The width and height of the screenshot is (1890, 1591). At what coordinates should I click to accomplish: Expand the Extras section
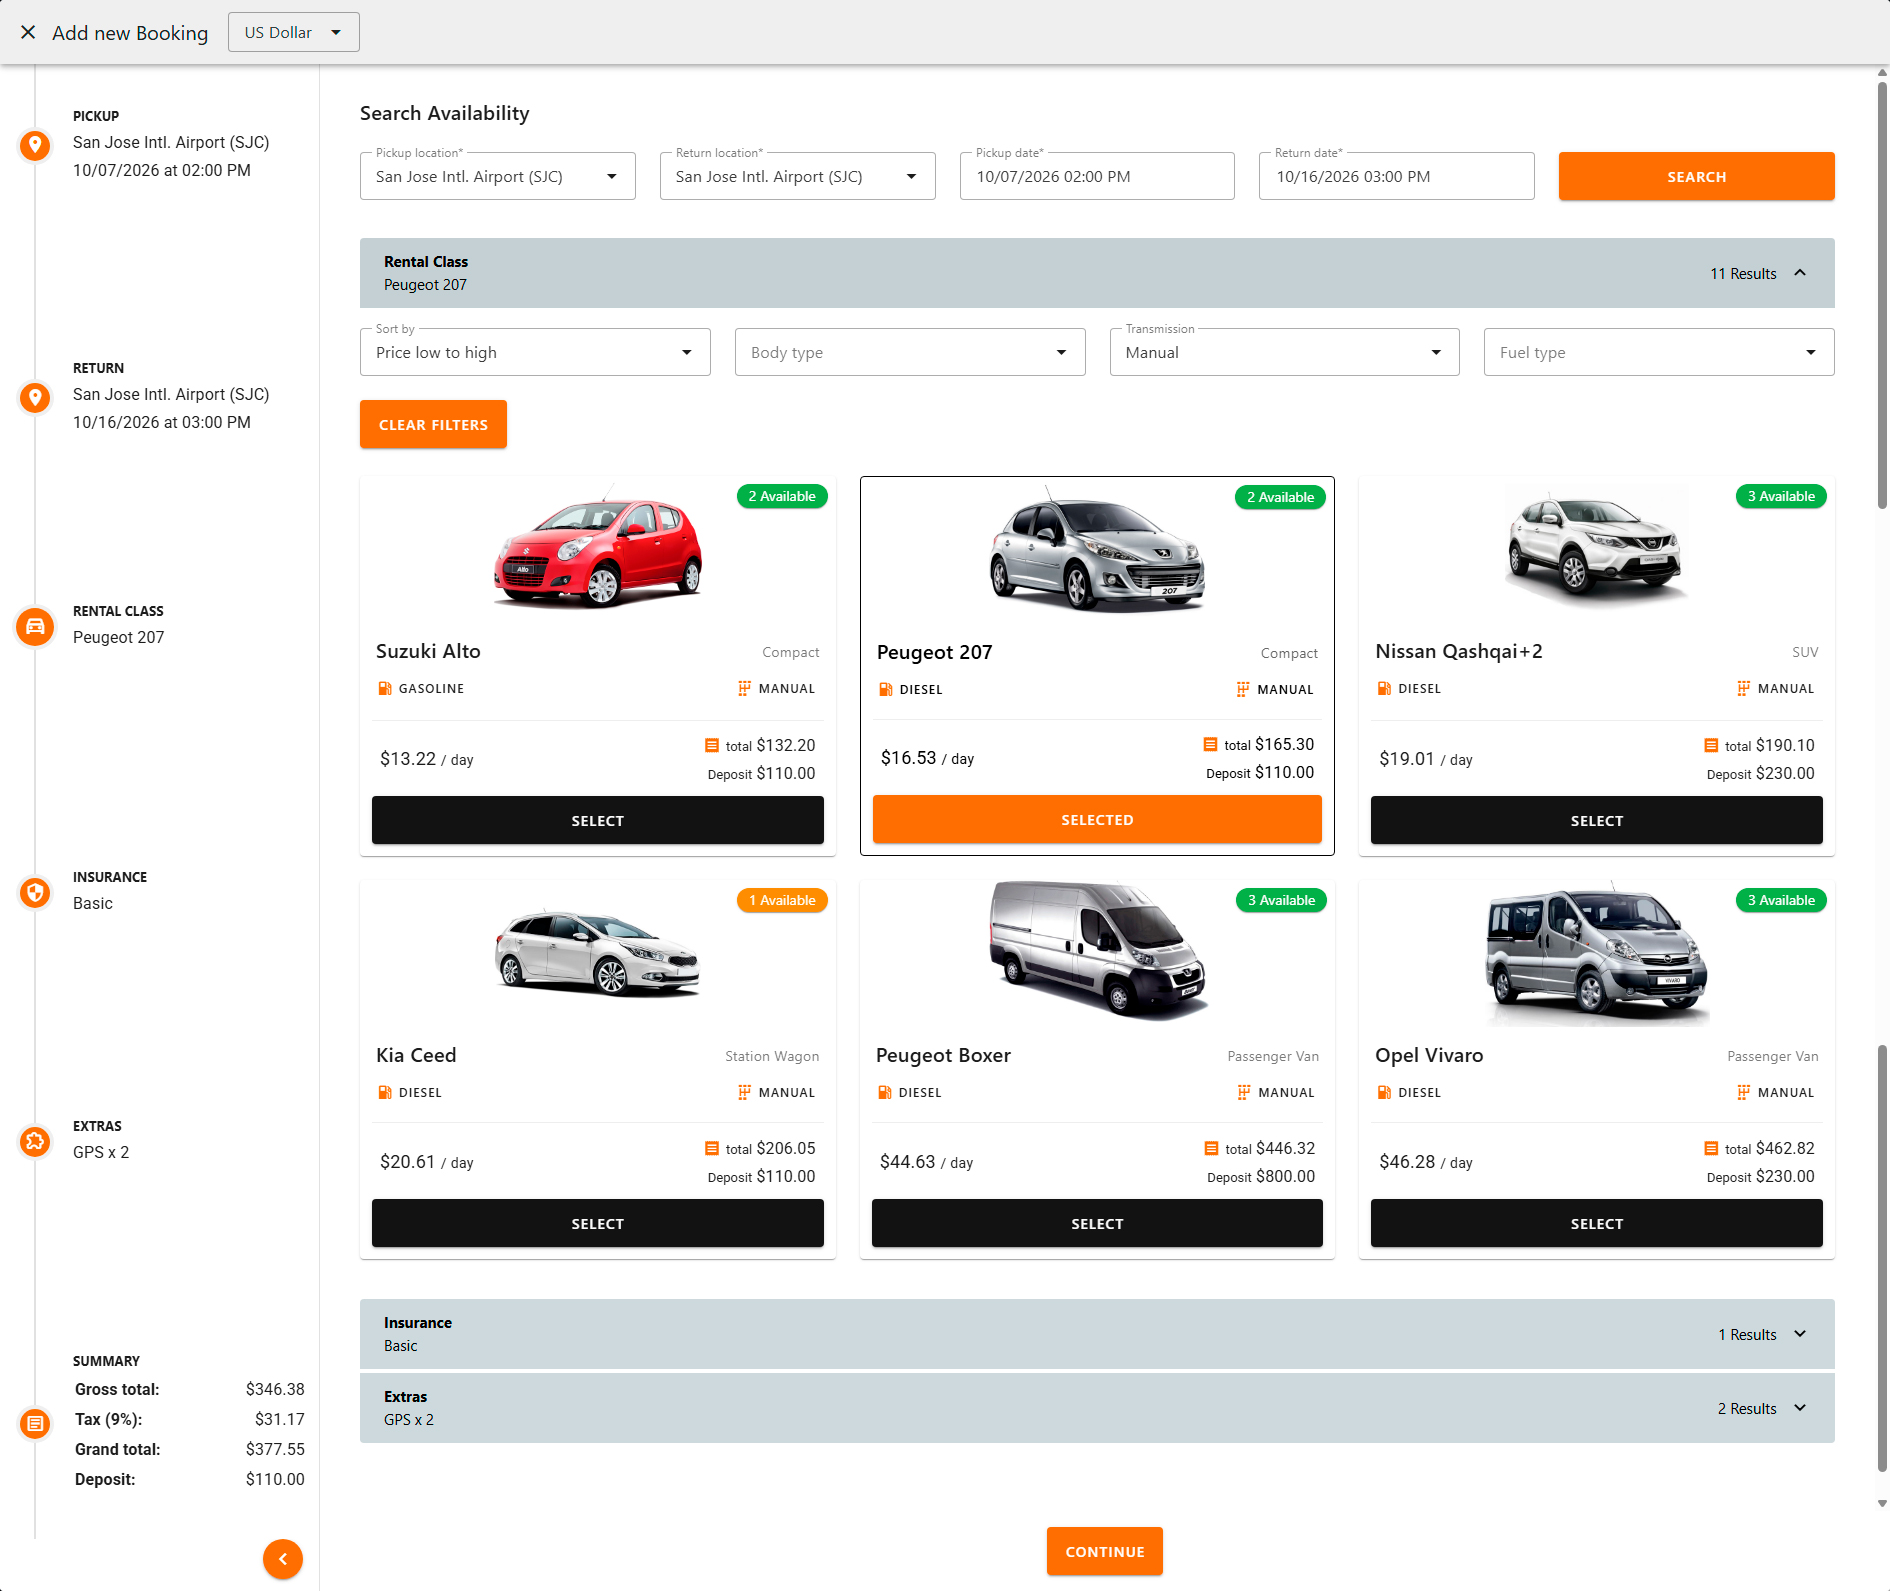coord(1097,1408)
